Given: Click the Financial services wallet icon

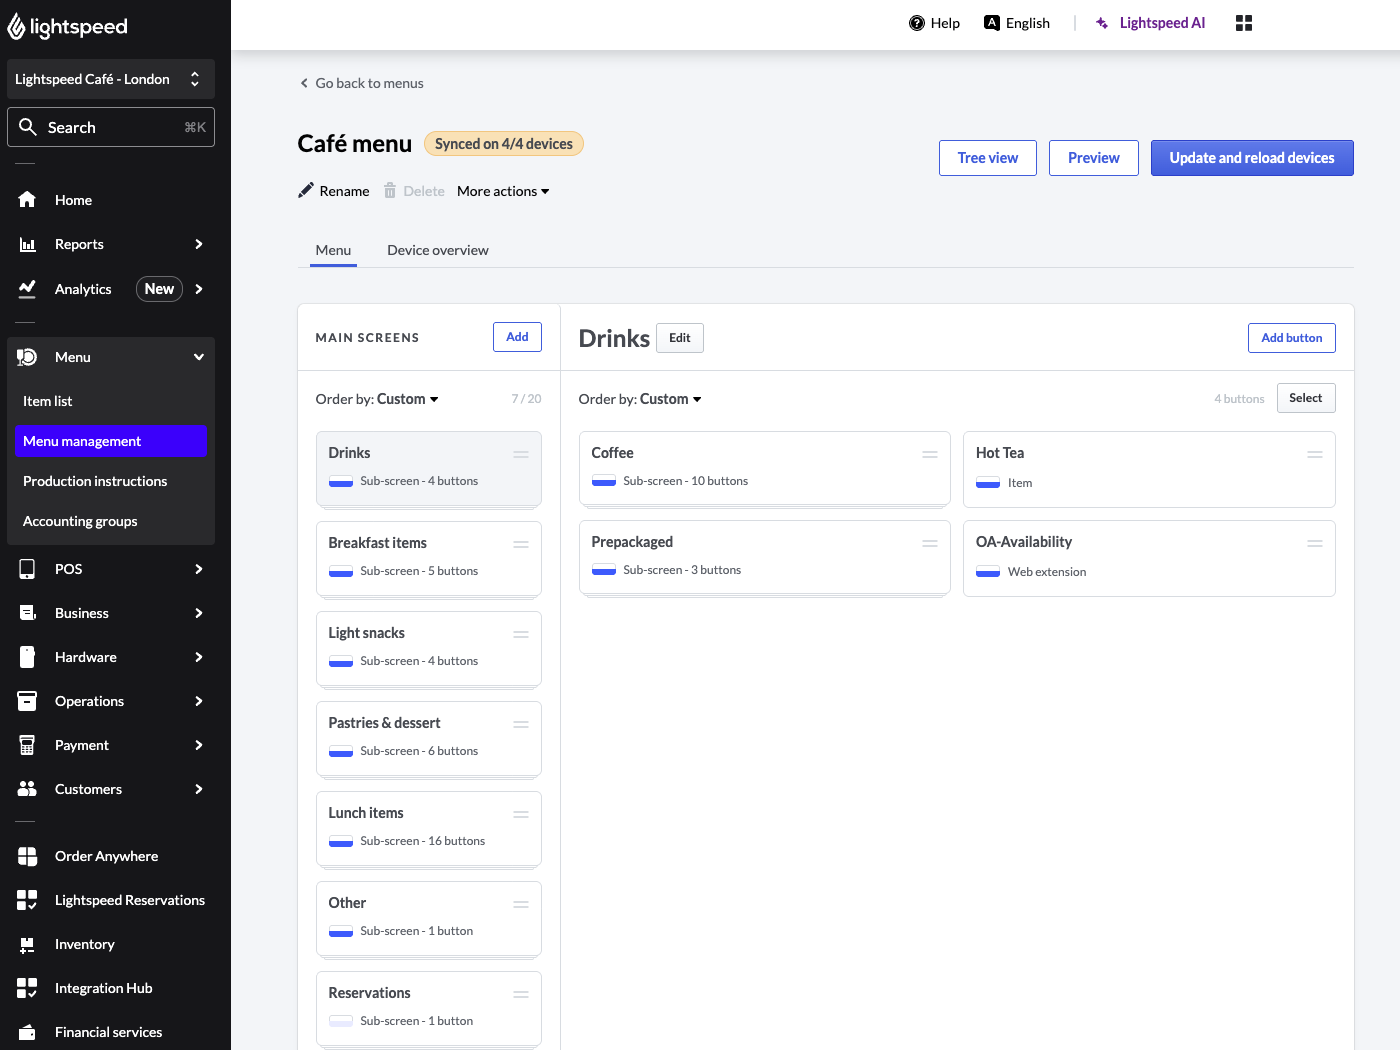Looking at the screenshot, I should 27,1032.
